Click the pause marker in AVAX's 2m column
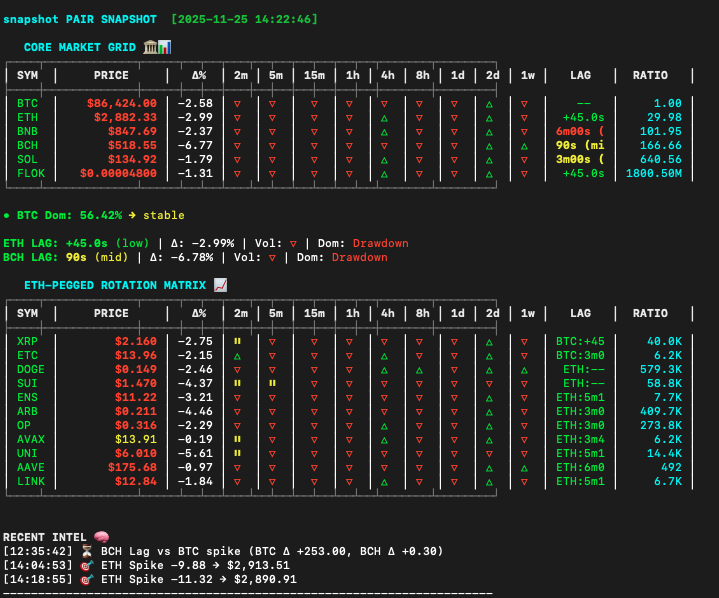Image resolution: width=719 pixels, height=598 pixels. (238, 439)
